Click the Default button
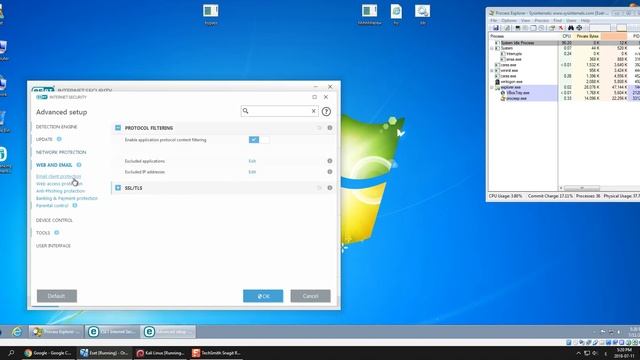This screenshot has height=360, width=640. point(57,296)
